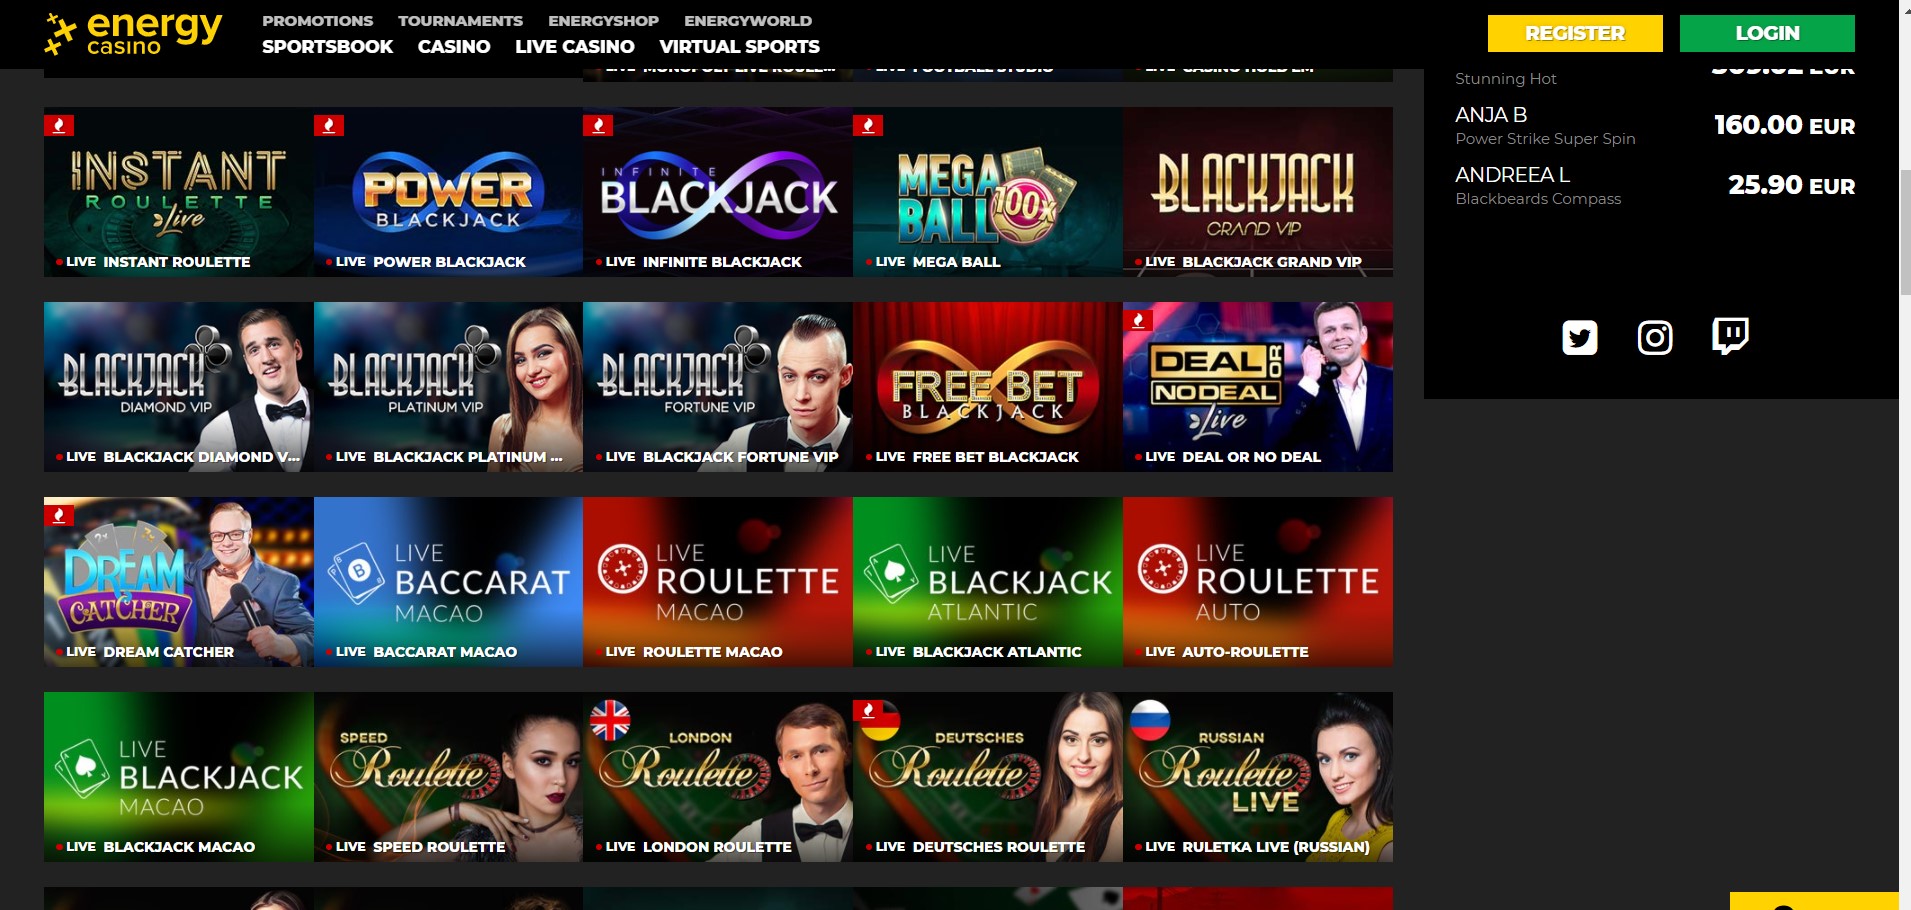1911x910 pixels.
Task: Click the red badge on Dream Catcher
Action: (59, 515)
